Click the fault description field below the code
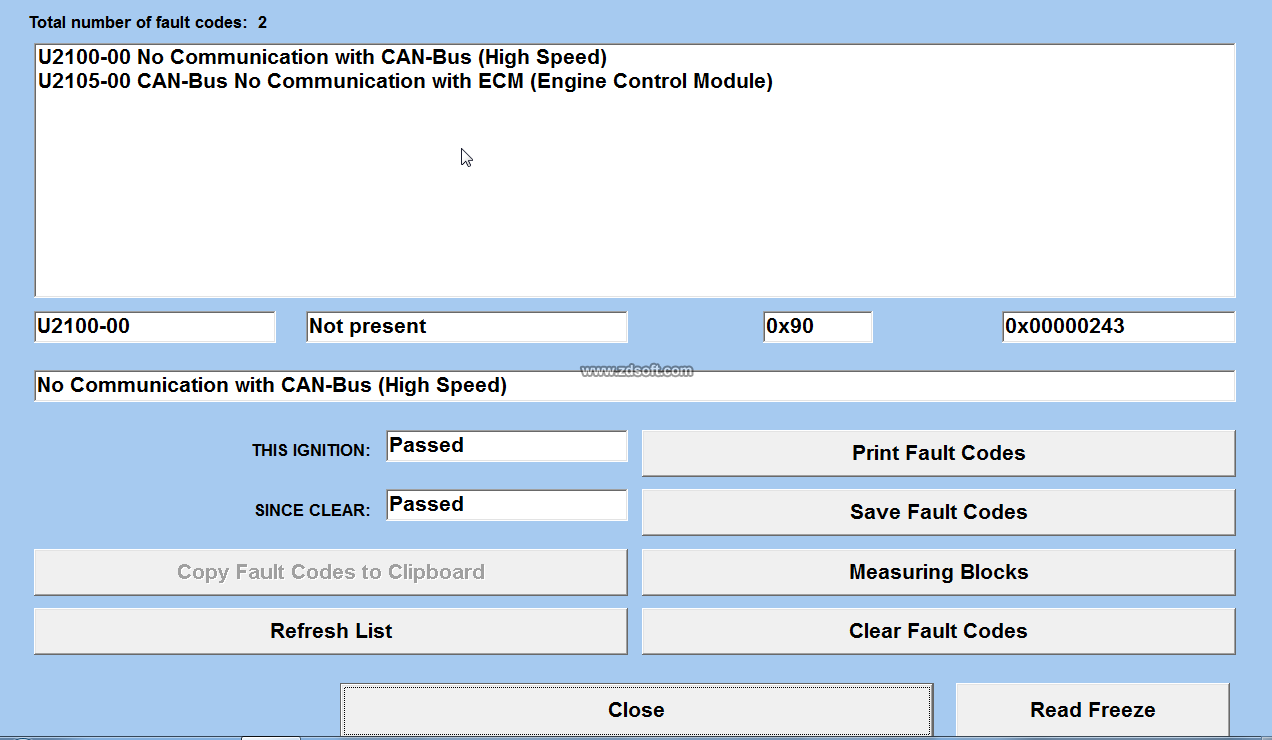 pyautogui.click(x=634, y=386)
